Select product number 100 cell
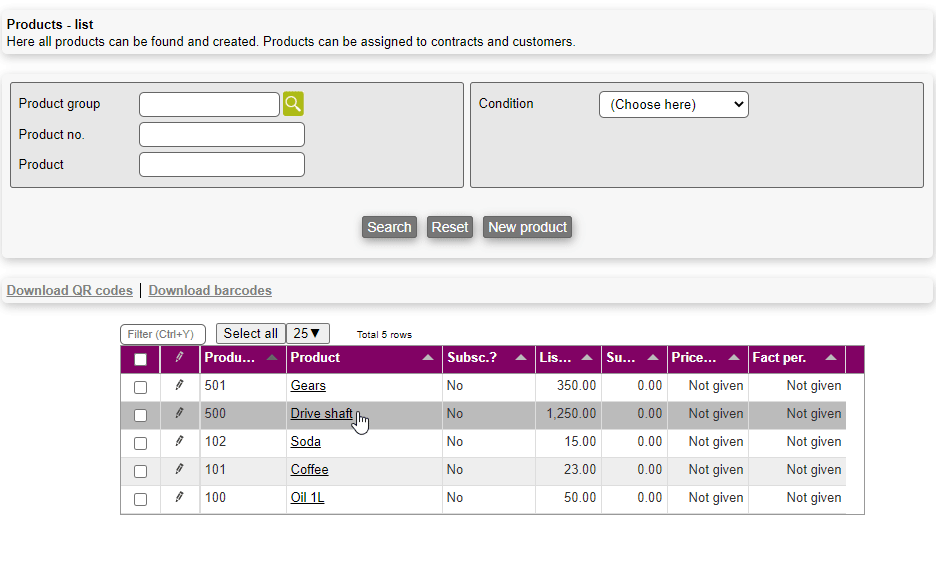 pyautogui.click(x=243, y=498)
